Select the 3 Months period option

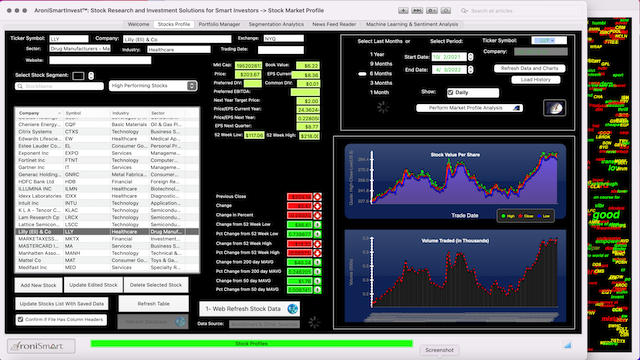point(381,83)
